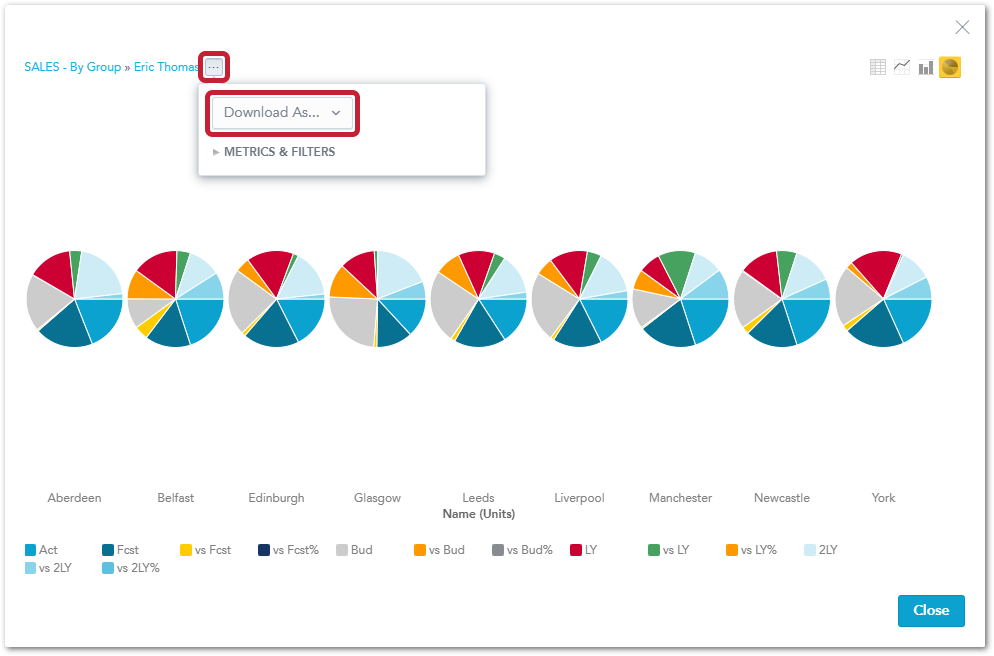The image size is (994, 656).
Task: Click the vs Bud legend color swatch
Action: coord(420,550)
